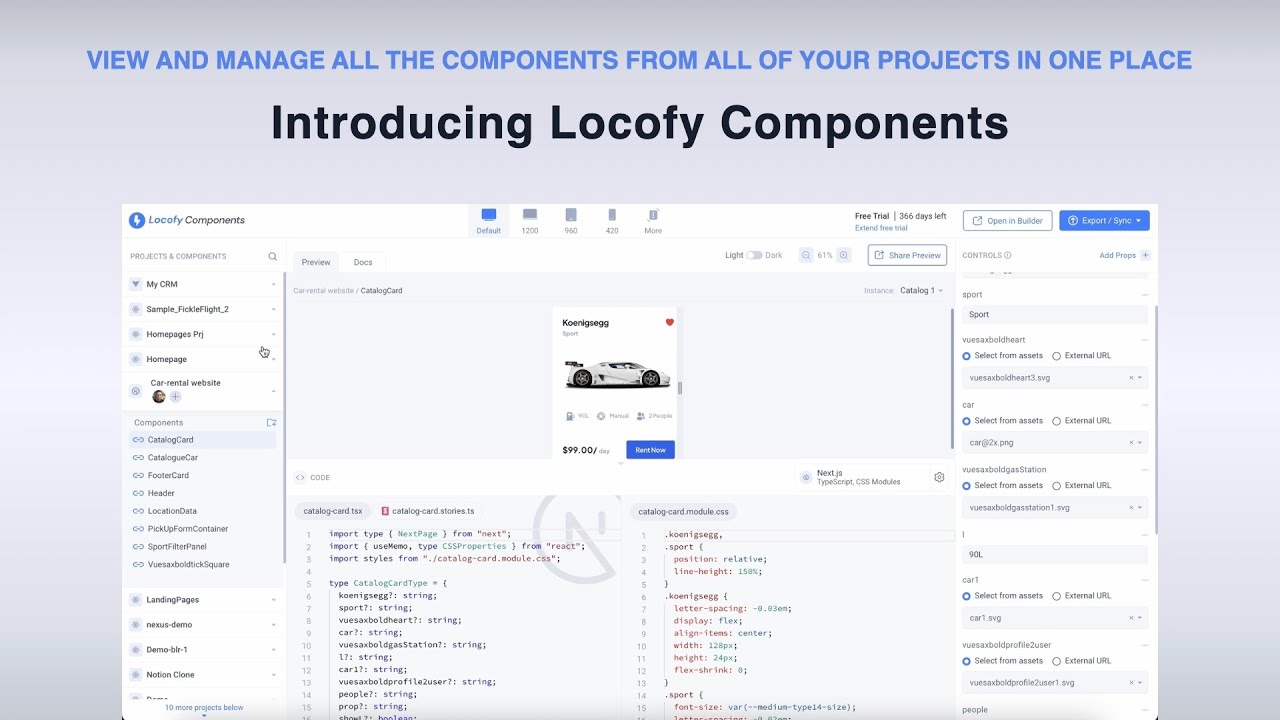Click the Controls info icon

click(x=1007, y=255)
